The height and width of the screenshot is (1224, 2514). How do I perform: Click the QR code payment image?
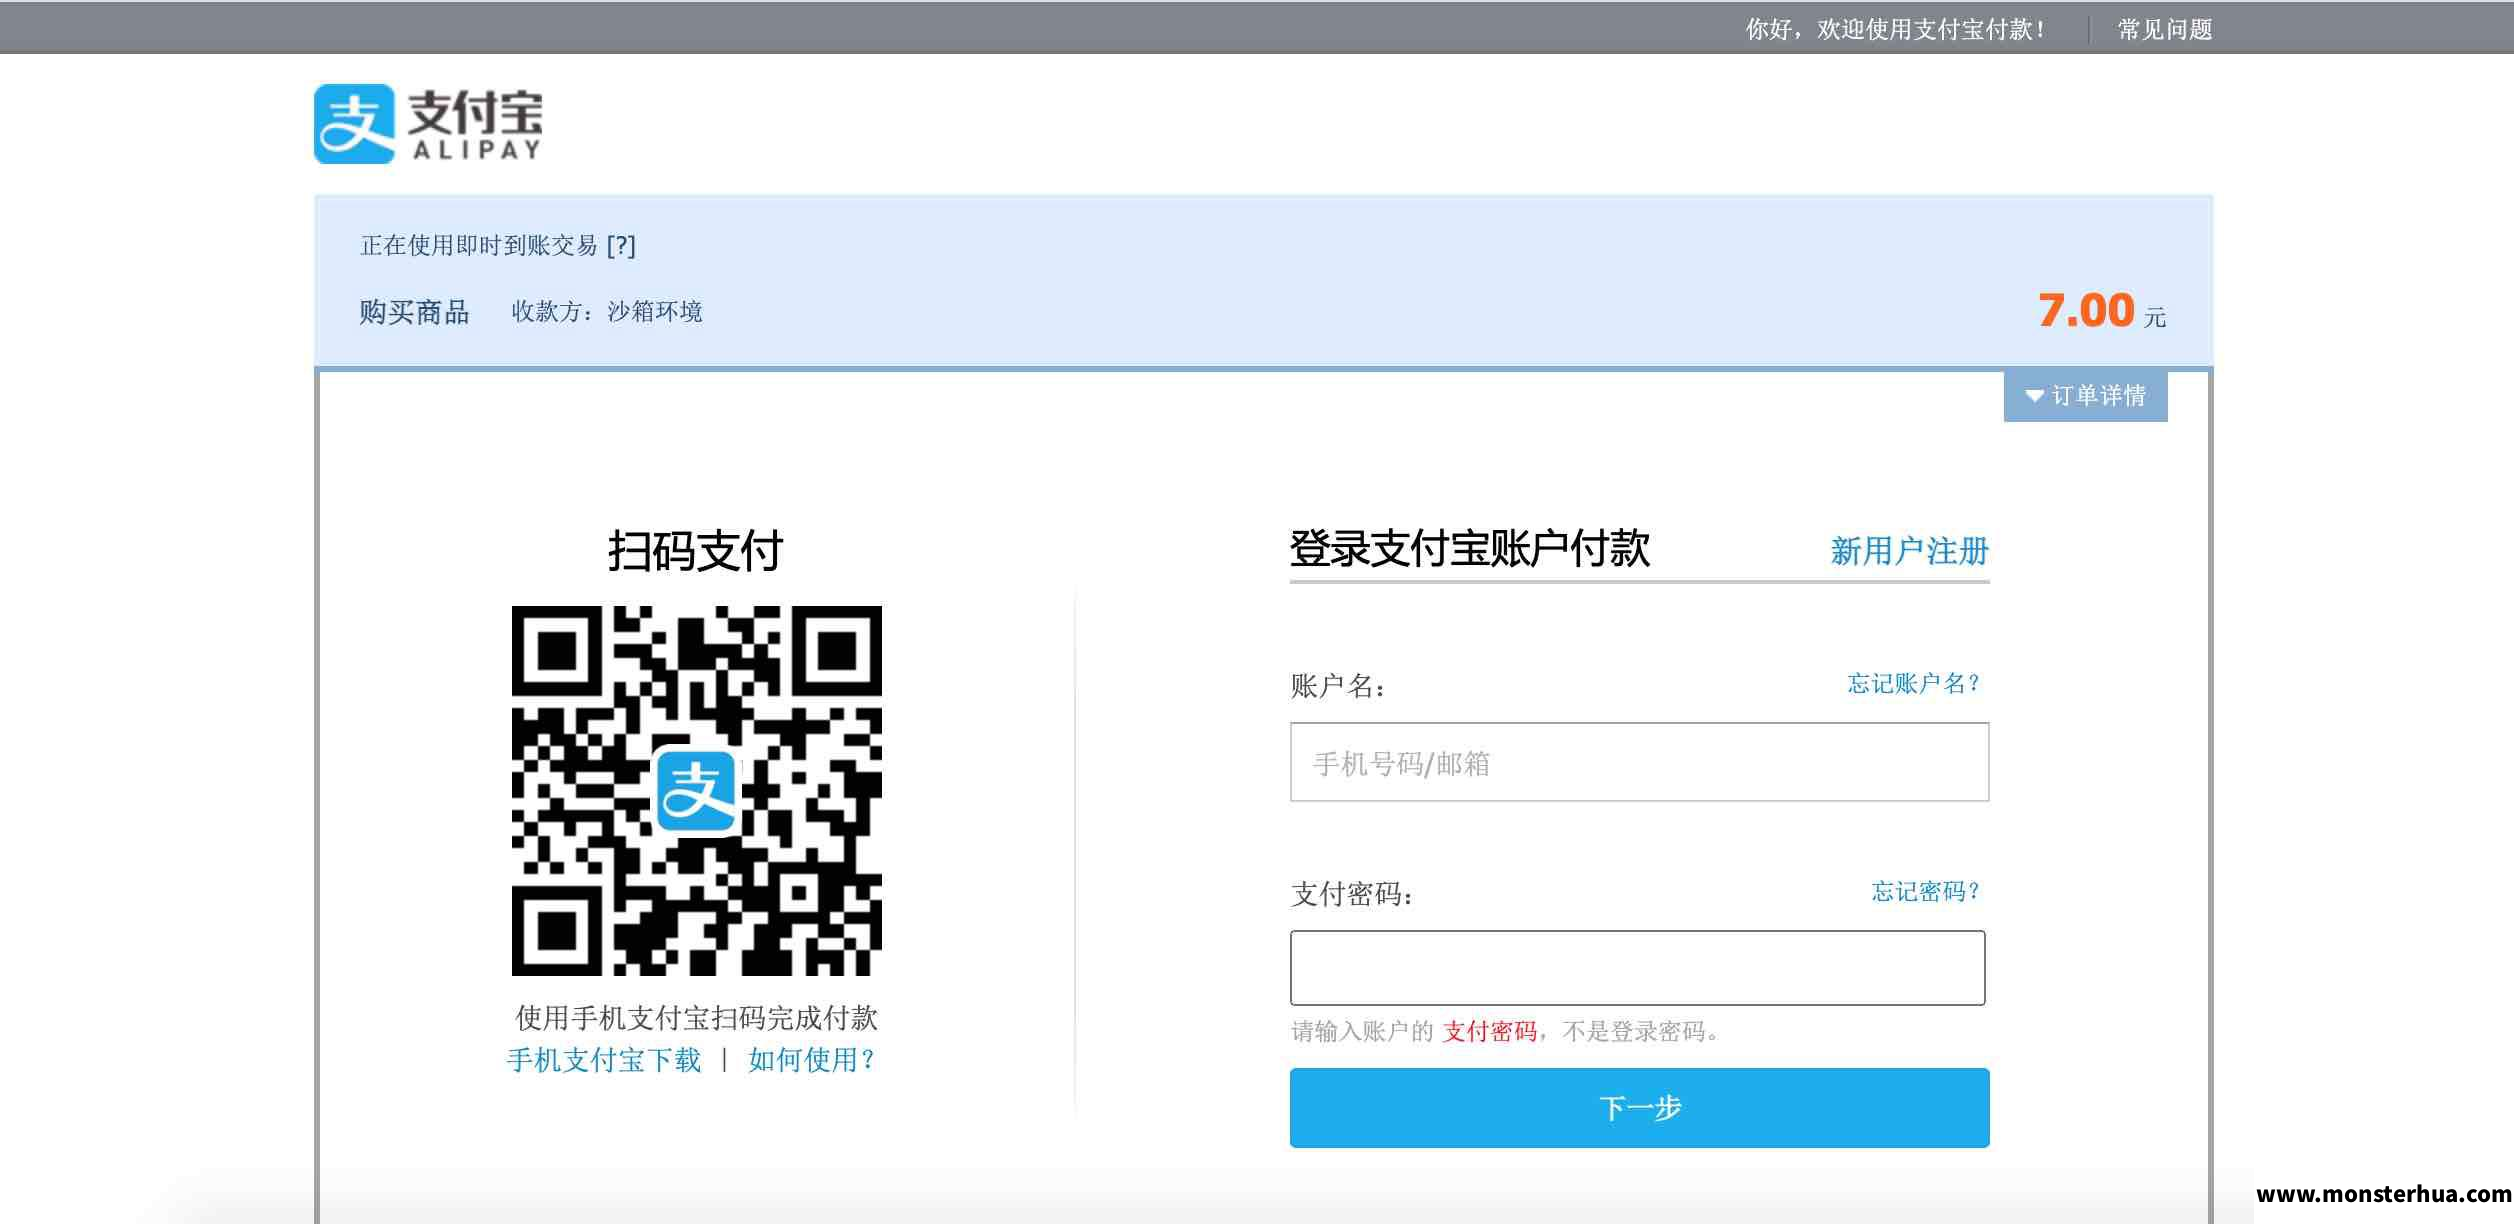coord(697,791)
